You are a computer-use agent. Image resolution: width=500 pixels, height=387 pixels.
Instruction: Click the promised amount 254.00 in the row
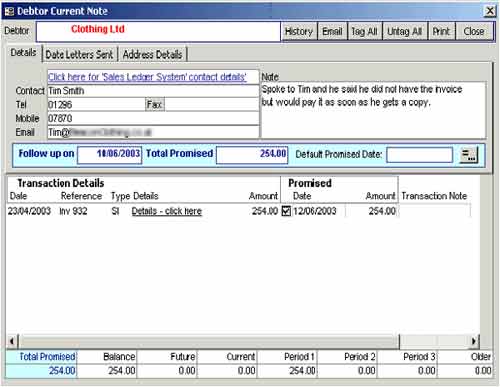[382, 211]
